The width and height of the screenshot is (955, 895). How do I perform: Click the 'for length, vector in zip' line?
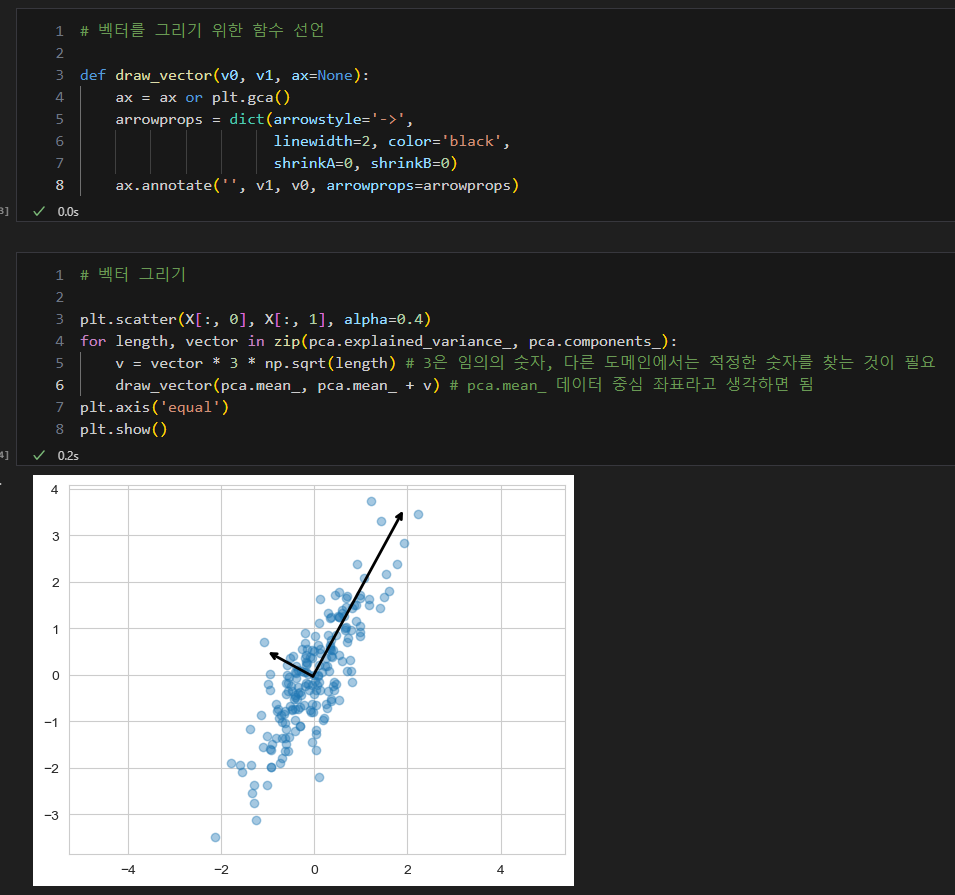point(378,341)
